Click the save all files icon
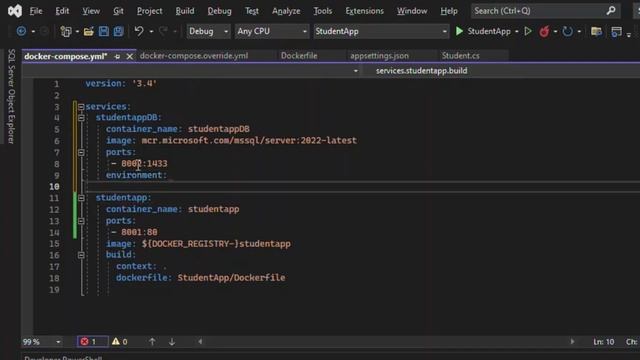Viewport: 640px width, 360px height. pyautogui.click(x=118, y=31)
